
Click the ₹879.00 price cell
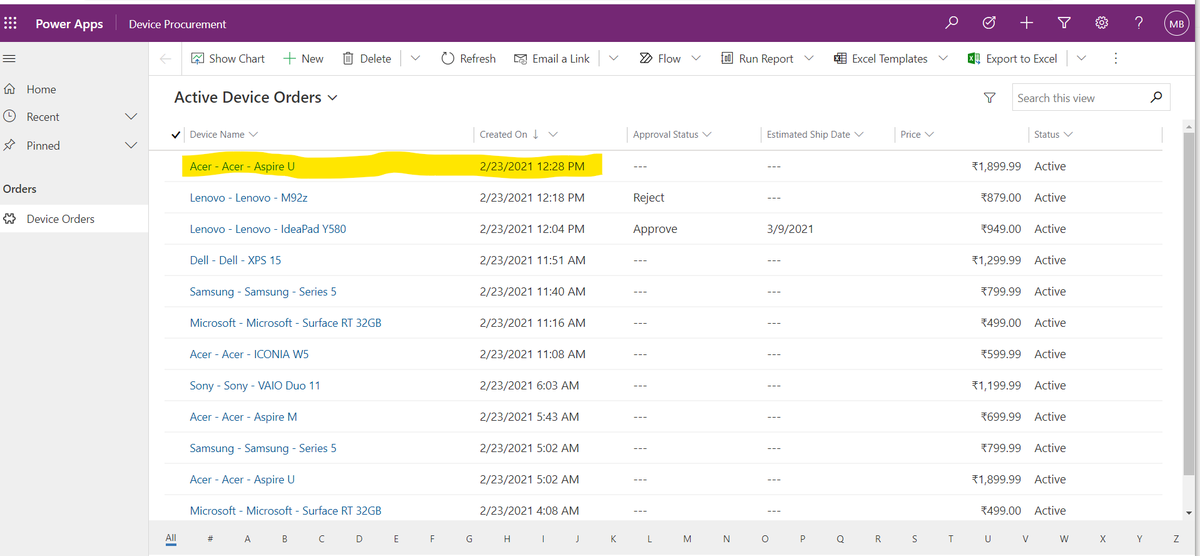[x=1001, y=198]
